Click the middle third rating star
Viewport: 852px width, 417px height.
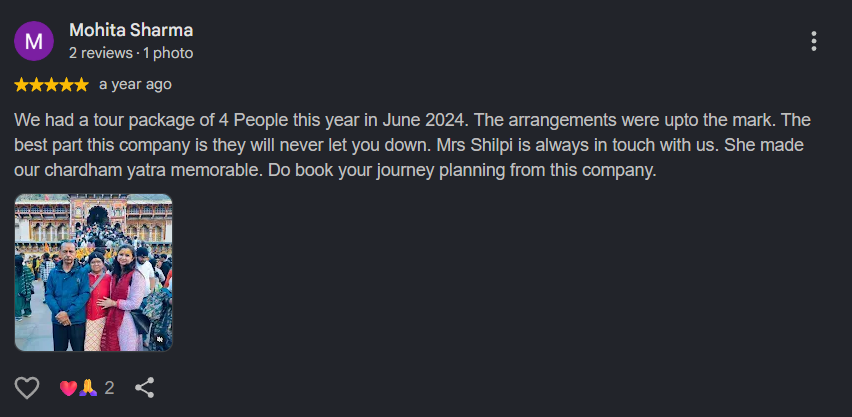click(x=51, y=85)
